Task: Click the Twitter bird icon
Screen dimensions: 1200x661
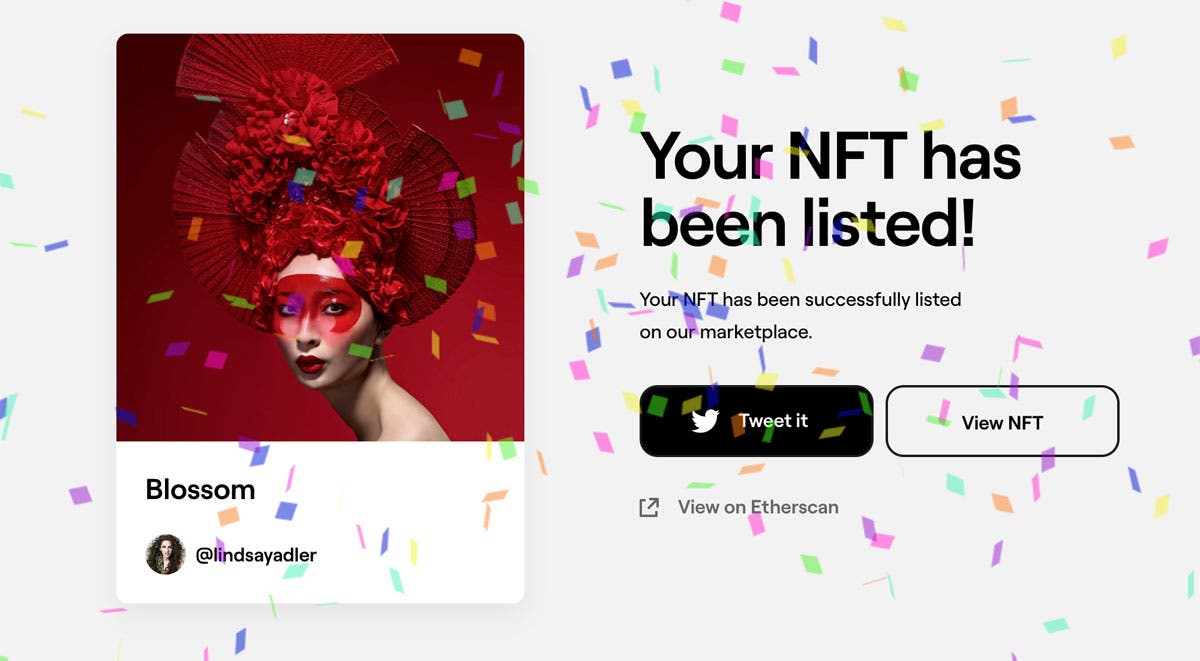Action: [705, 421]
